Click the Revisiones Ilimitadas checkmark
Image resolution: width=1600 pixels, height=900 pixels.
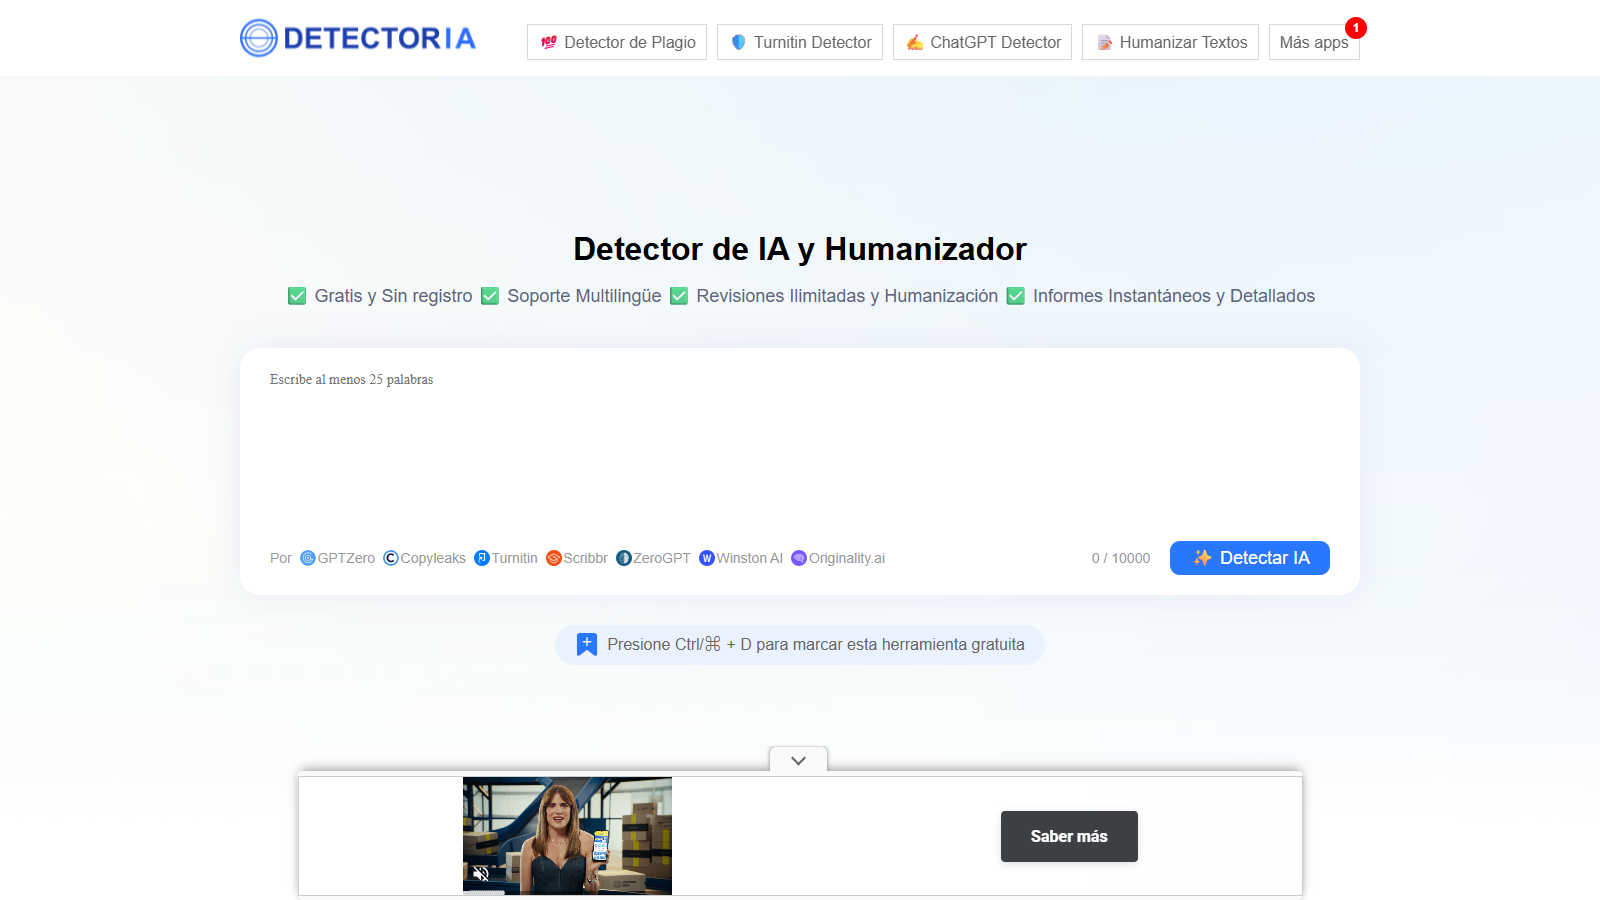679,296
